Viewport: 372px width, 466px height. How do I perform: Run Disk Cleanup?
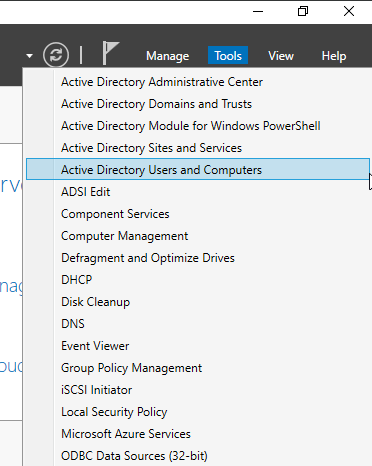coord(95,302)
